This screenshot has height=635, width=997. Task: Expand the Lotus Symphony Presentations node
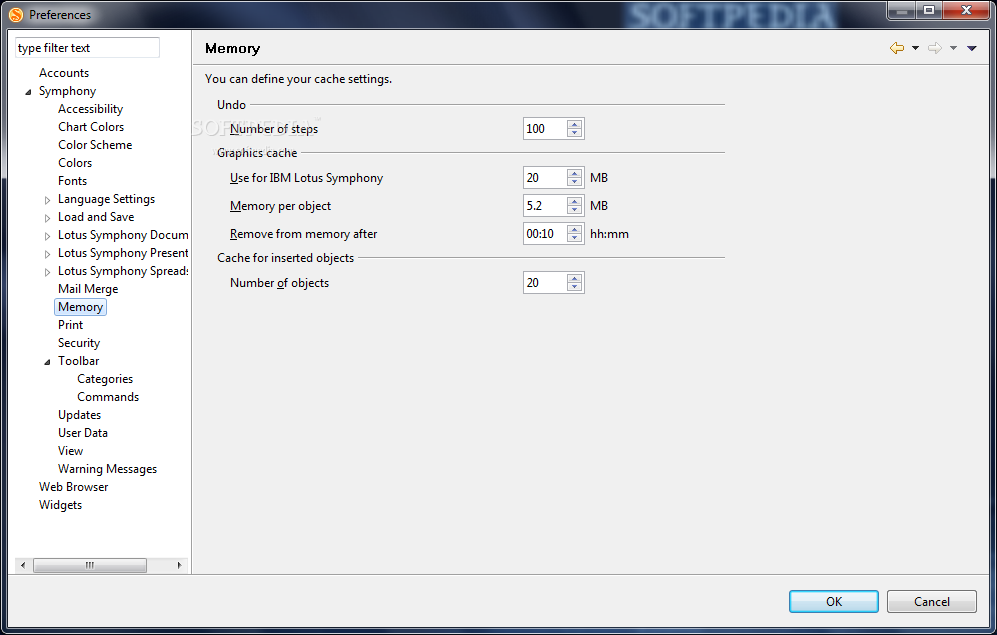tap(47, 254)
